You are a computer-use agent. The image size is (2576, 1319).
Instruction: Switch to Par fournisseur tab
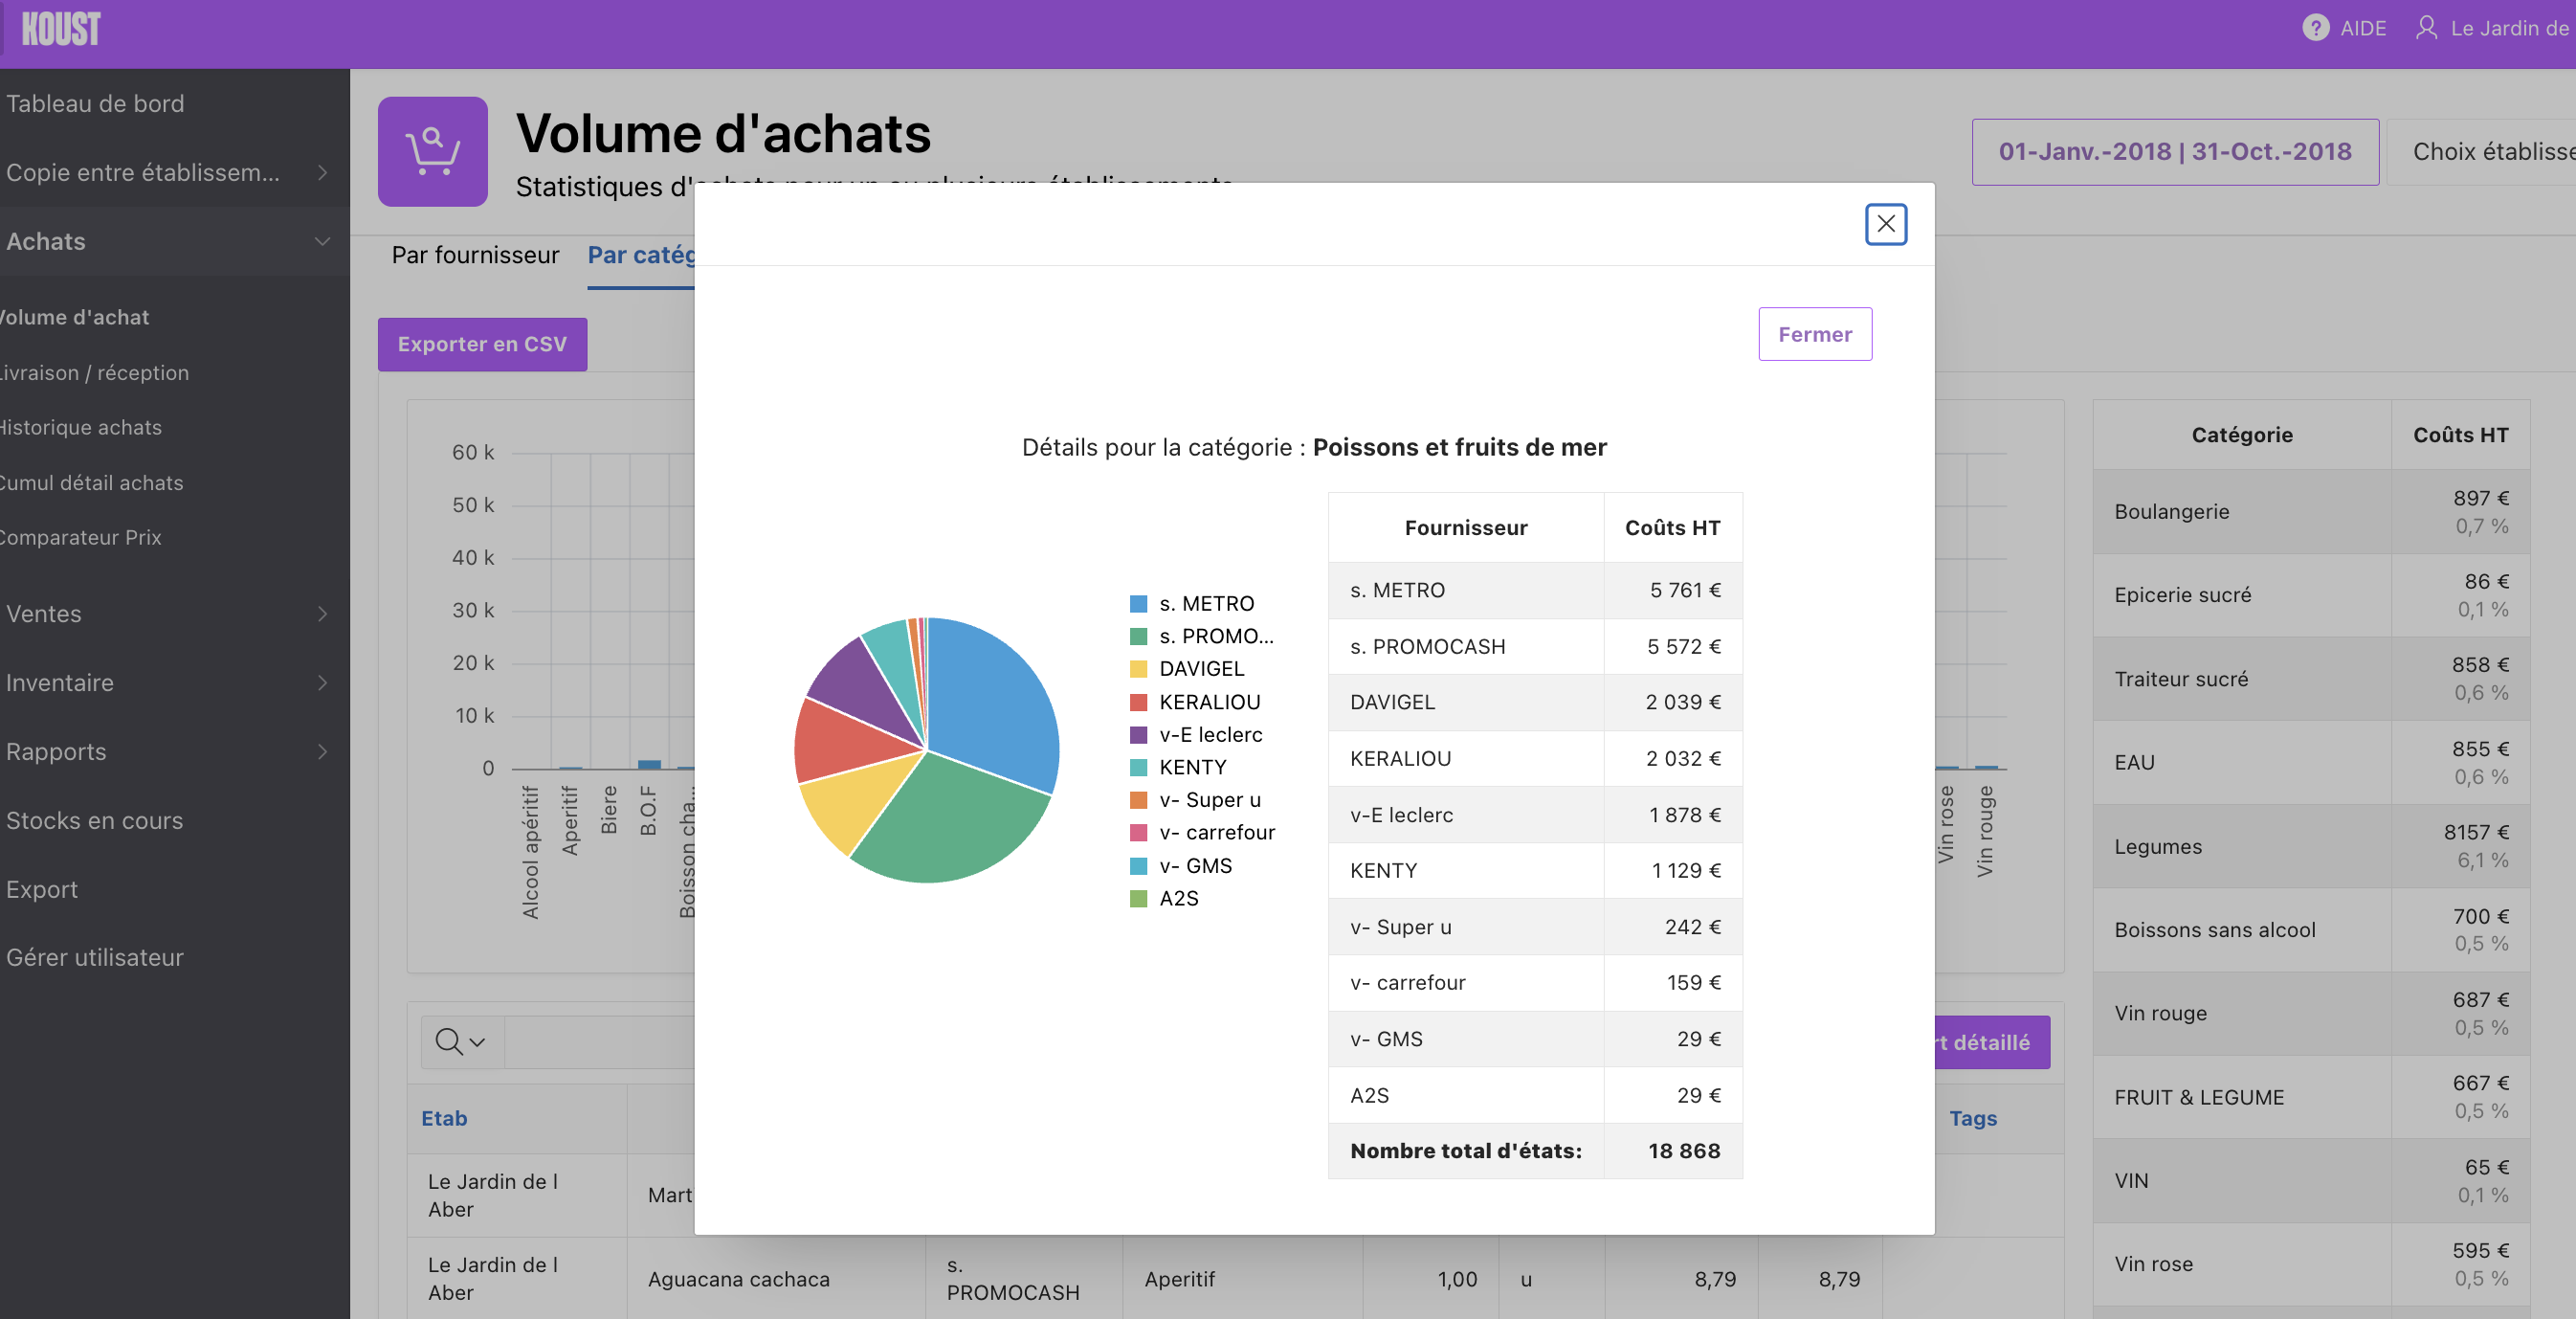[x=475, y=255]
